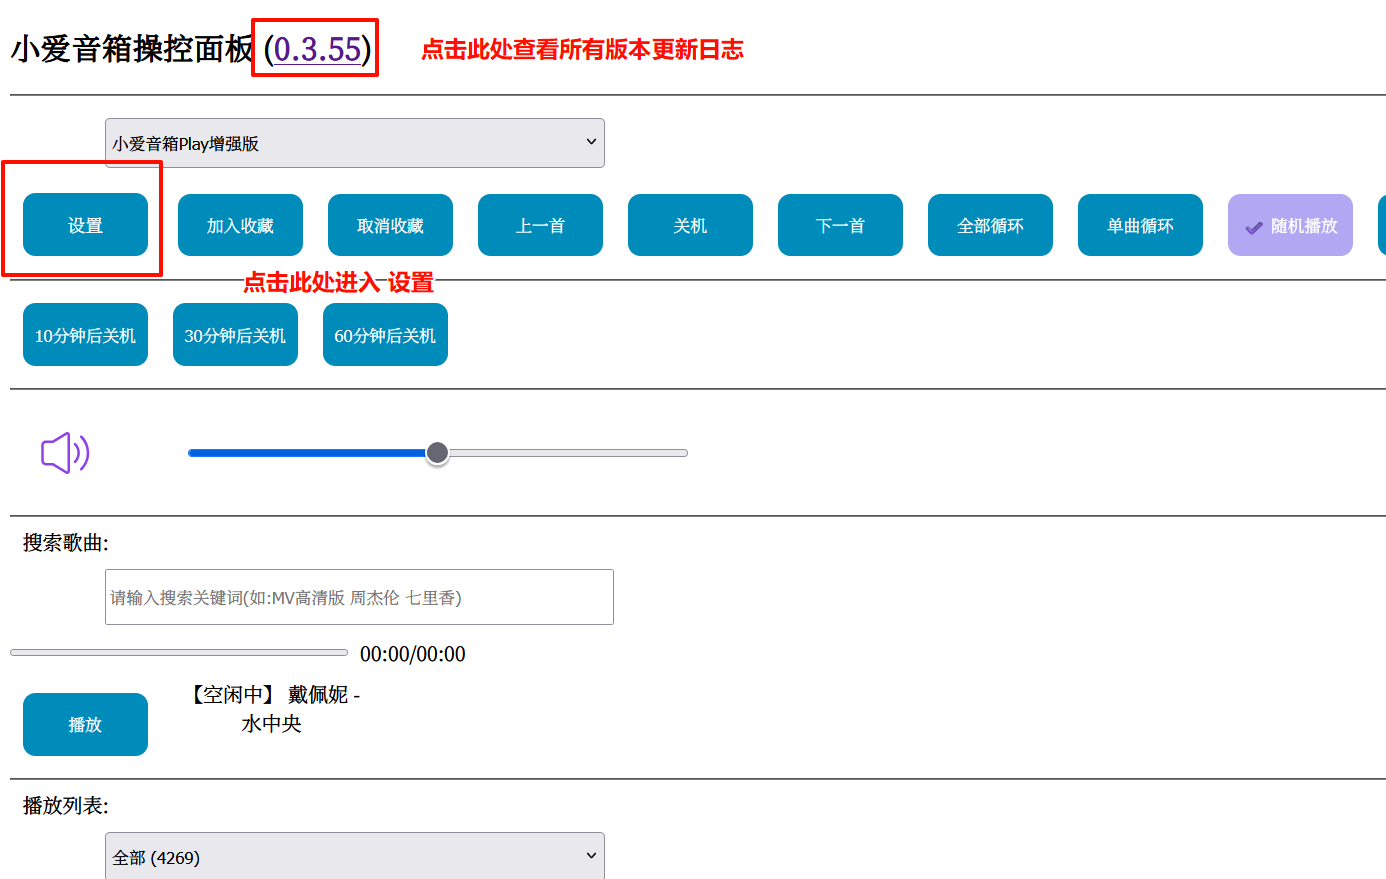Click the song search keyword field
Image resolution: width=1386 pixels, height=879 pixels.
point(359,597)
